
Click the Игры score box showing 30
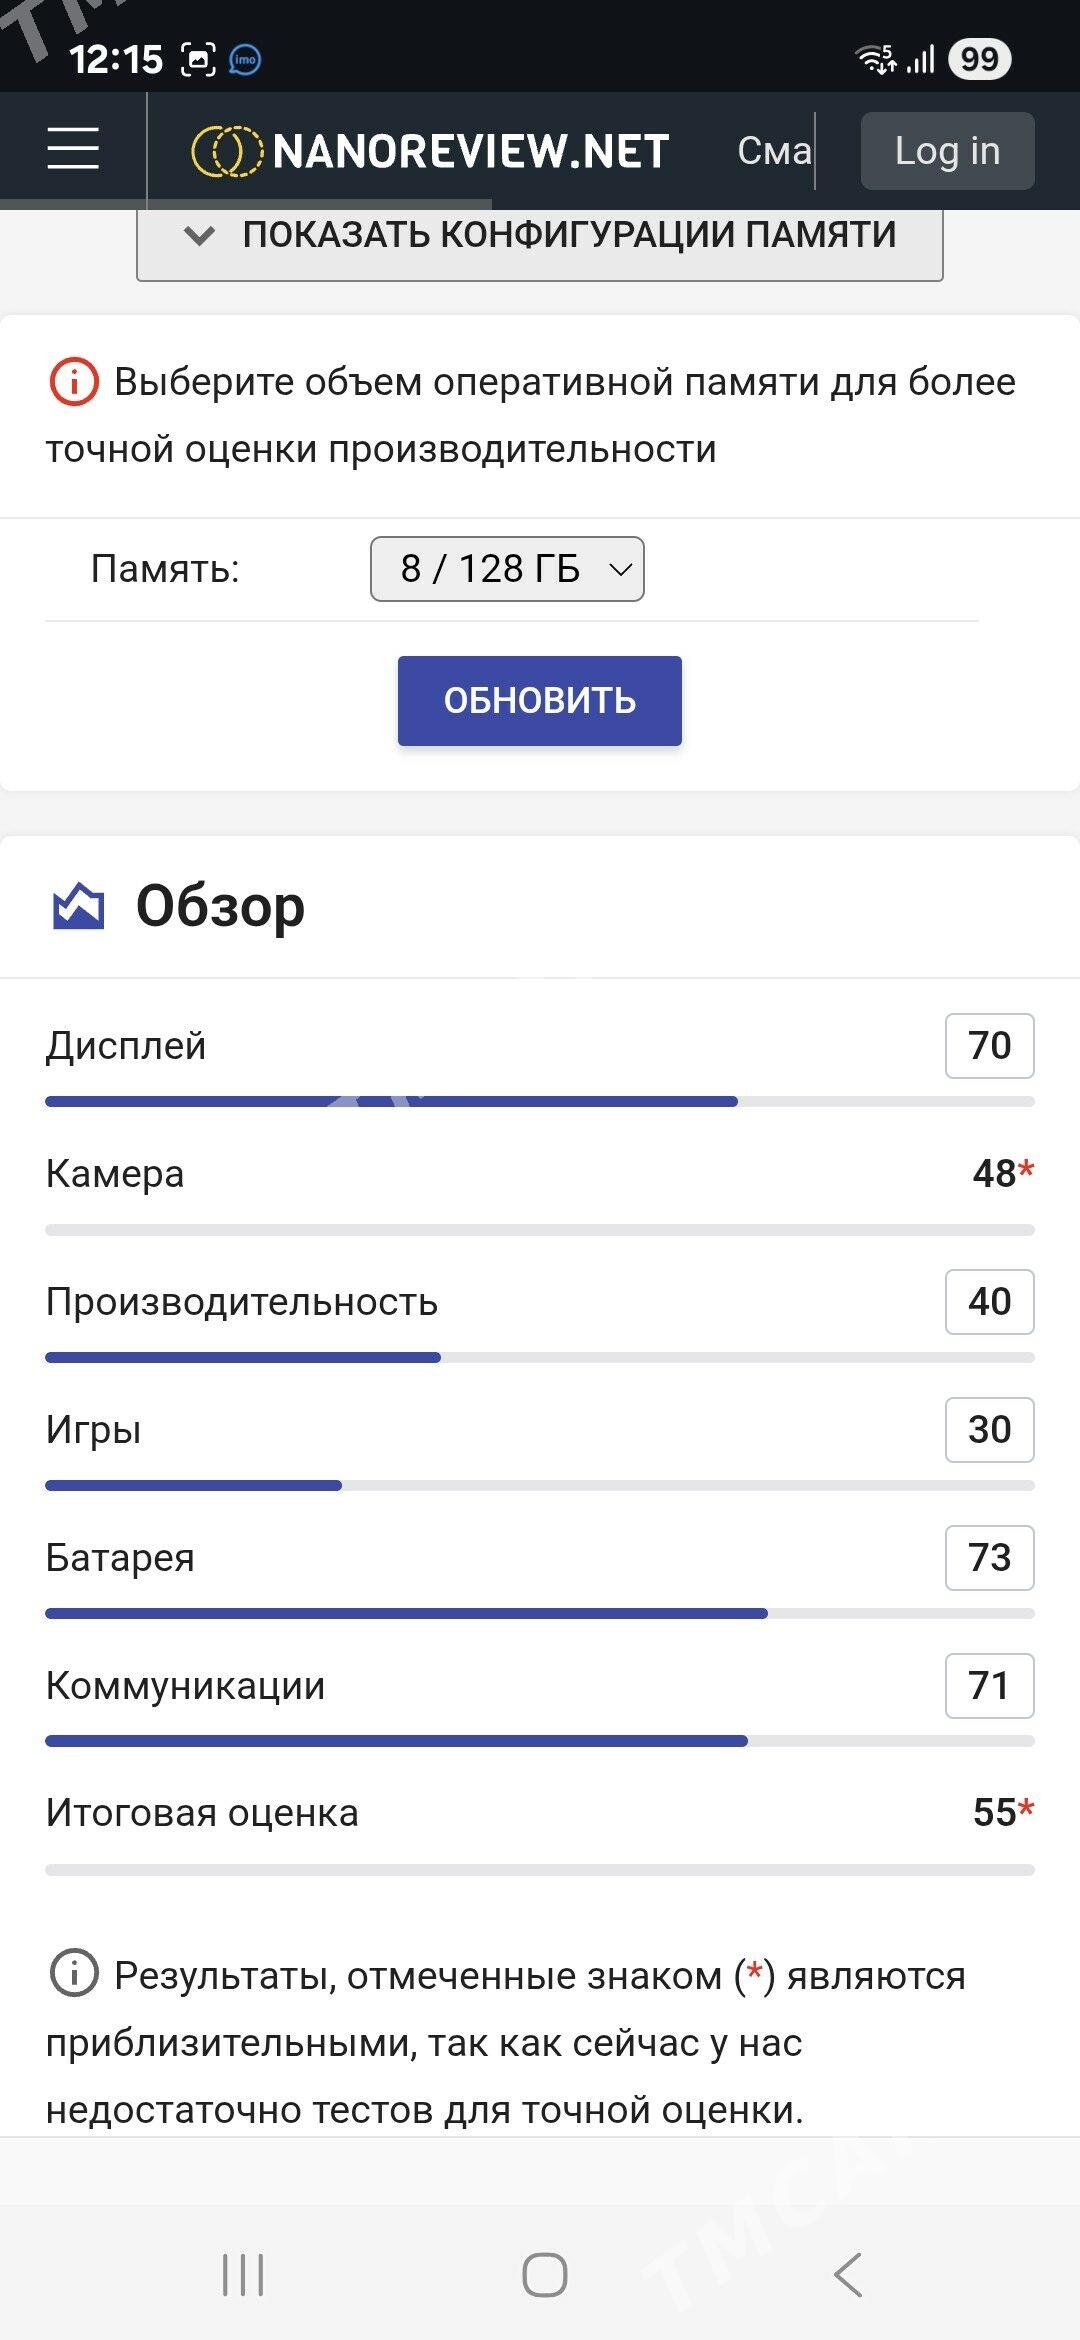990,1430
